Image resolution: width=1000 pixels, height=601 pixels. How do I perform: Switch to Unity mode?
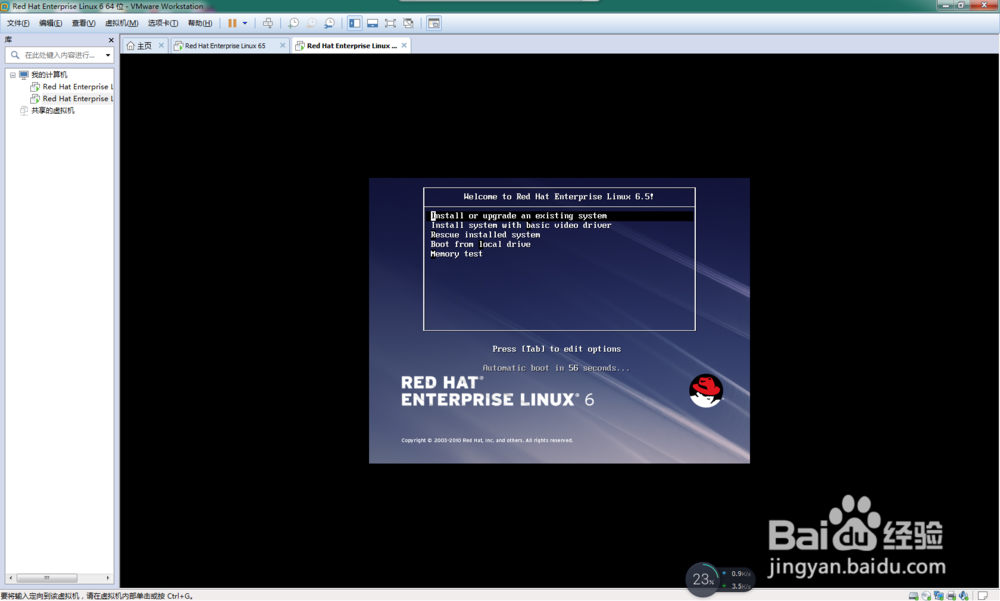(x=408, y=23)
